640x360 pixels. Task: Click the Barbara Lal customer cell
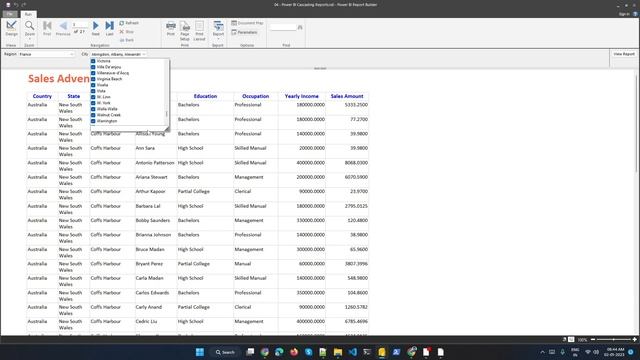(x=156, y=209)
